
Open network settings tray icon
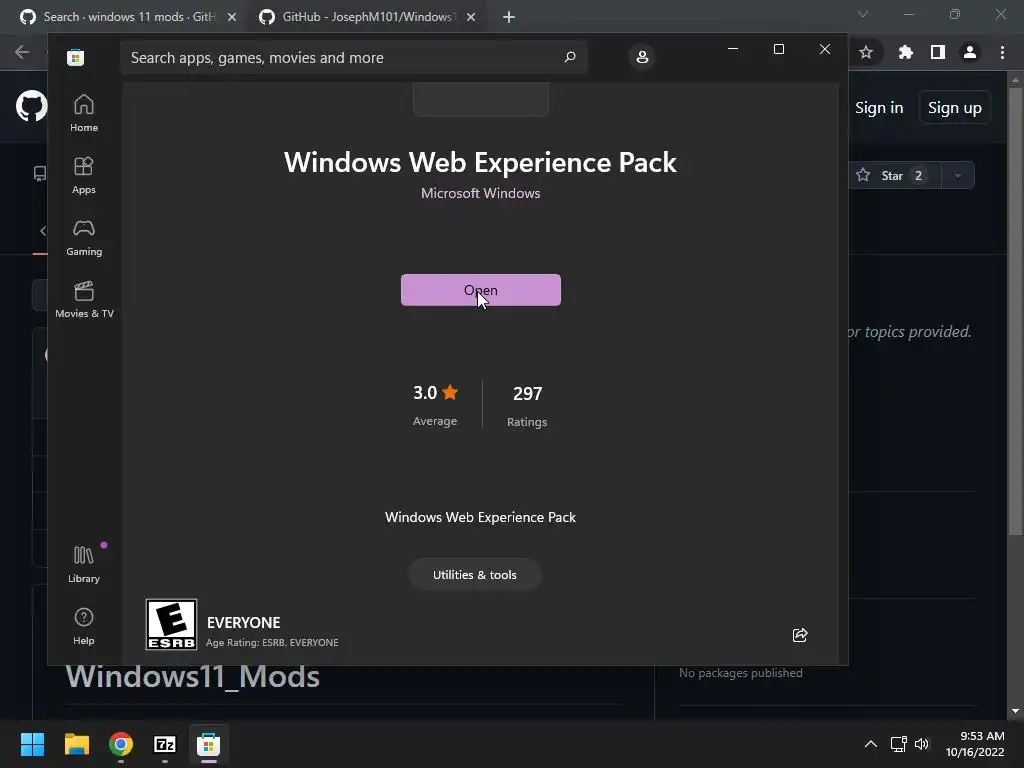pyautogui.click(x=899, y=744)
